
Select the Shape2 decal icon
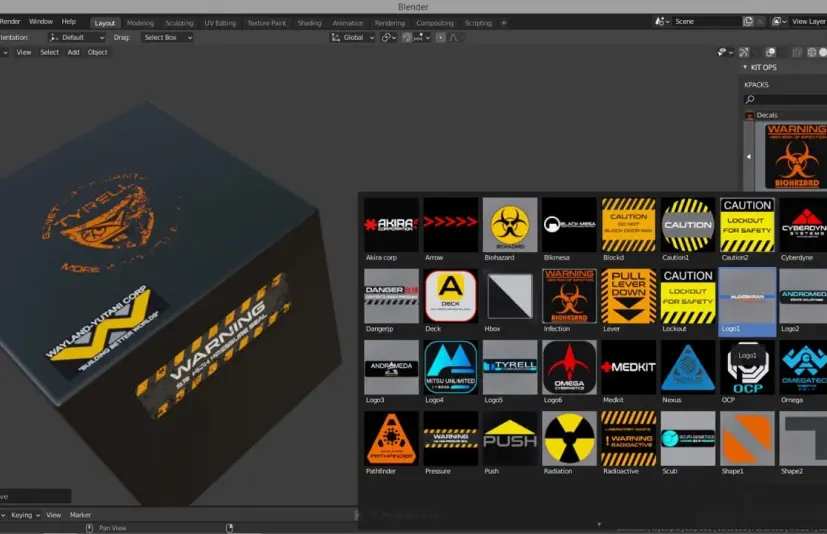pos(803,438)
